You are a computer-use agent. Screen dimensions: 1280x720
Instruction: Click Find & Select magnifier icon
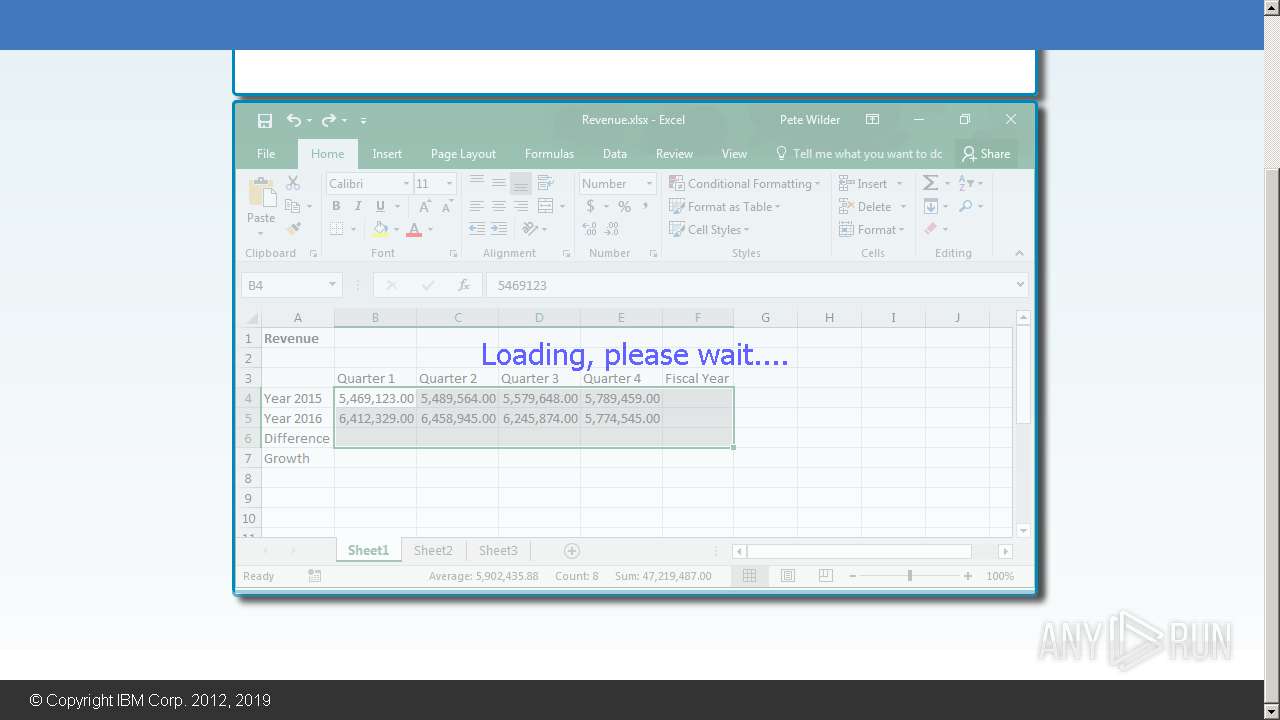point(965,206)
